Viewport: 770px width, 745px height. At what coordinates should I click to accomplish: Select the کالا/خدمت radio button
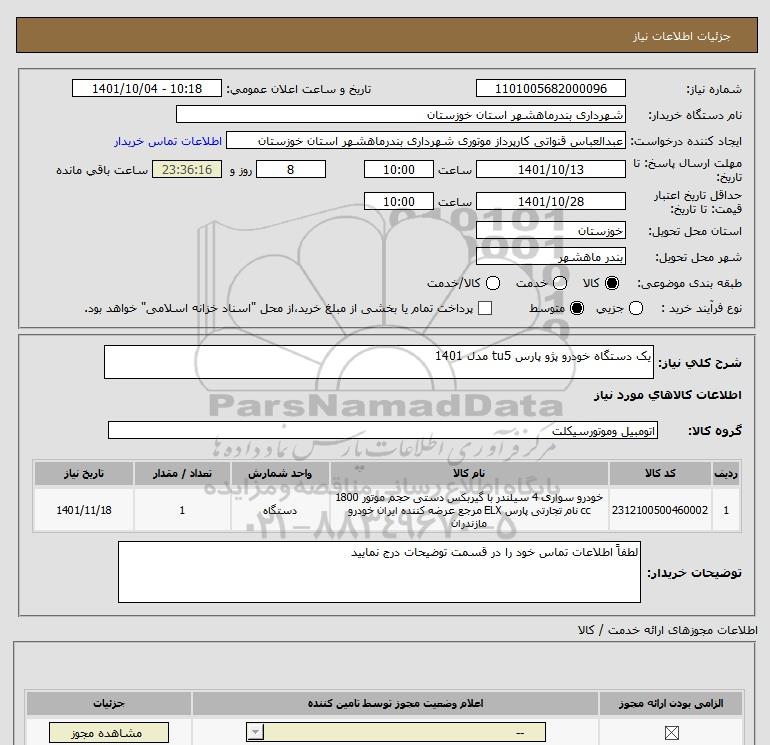pyautogui.click(x=493, y=283)
